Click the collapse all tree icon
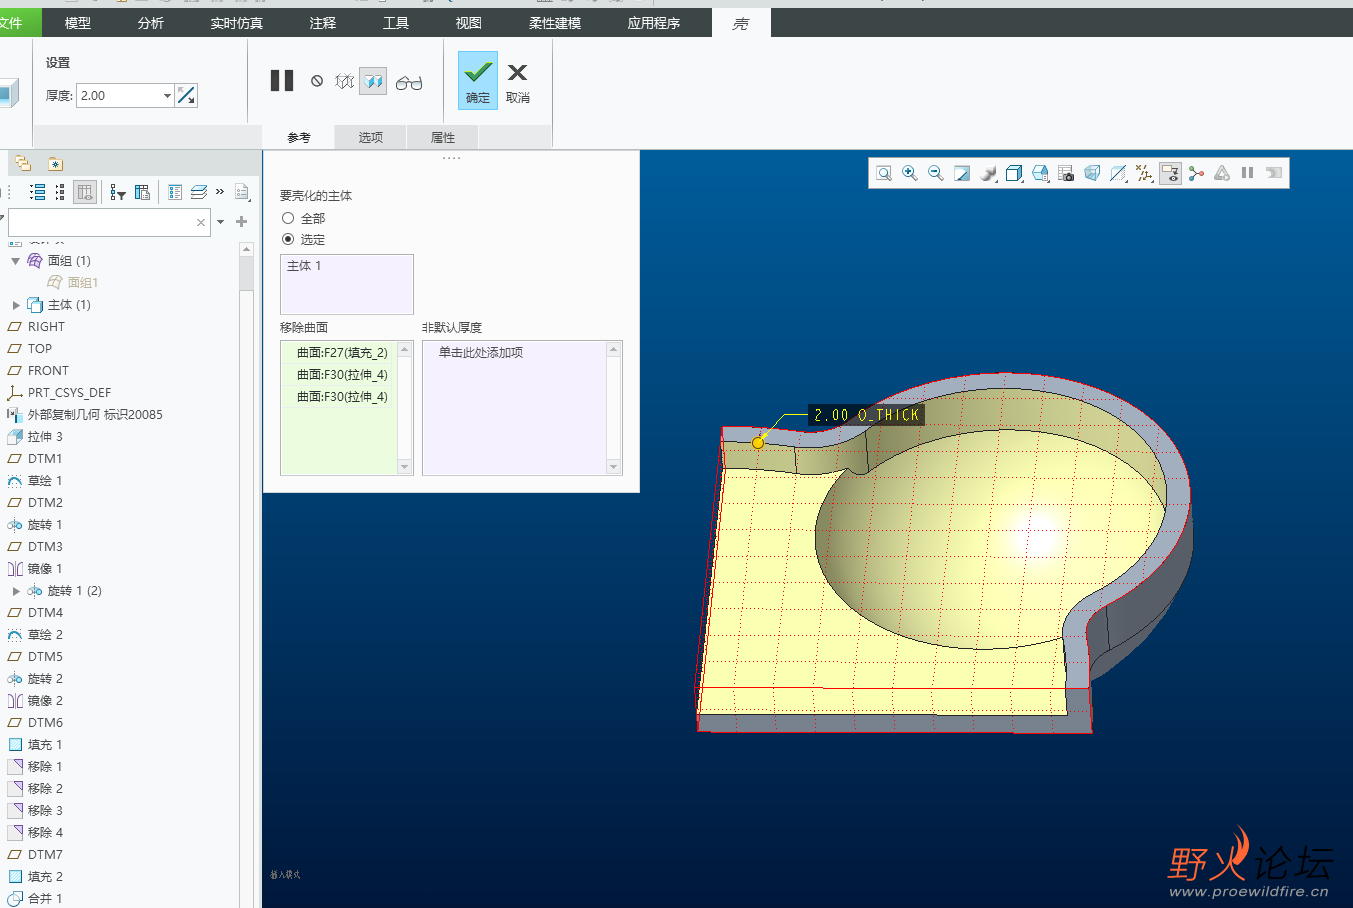 click(60, 192)
